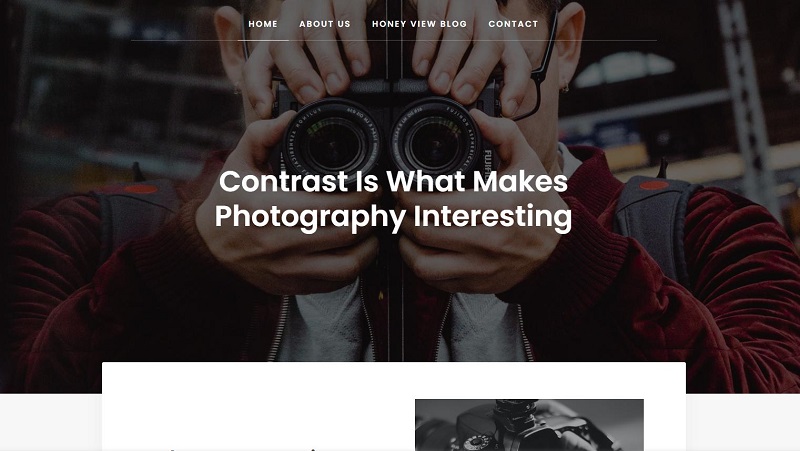Click the words 'Photography Interesting' in headline

click(393, 216)
